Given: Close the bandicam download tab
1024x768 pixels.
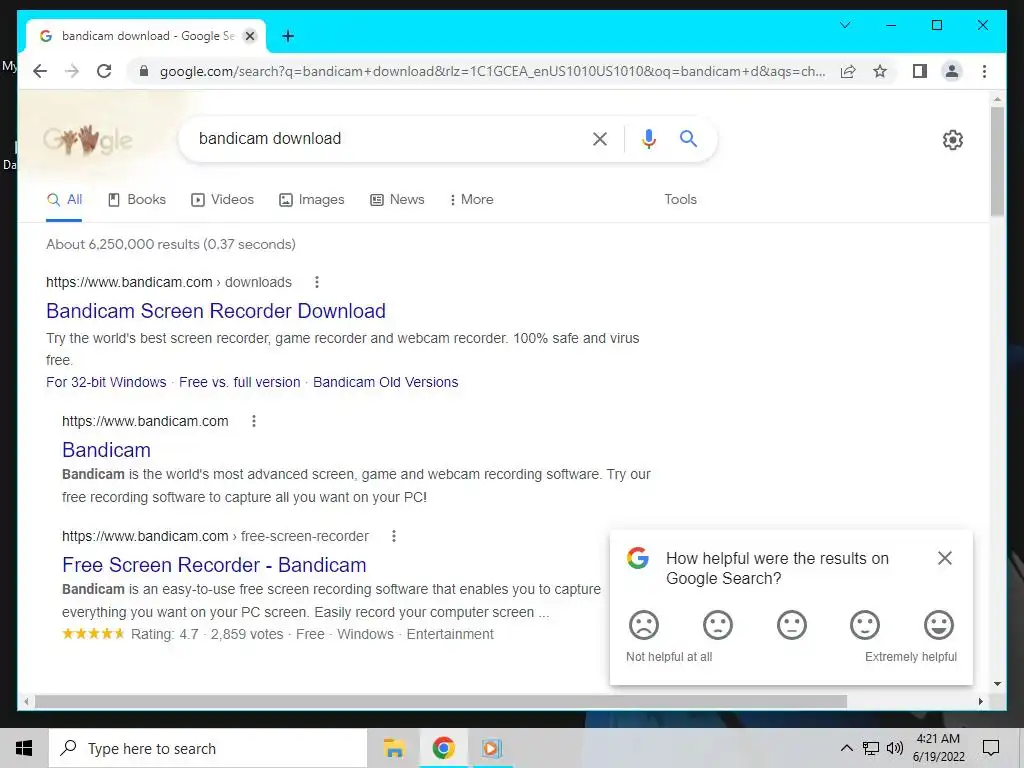Looking at the screenshot, I should [x=249, y=36].
